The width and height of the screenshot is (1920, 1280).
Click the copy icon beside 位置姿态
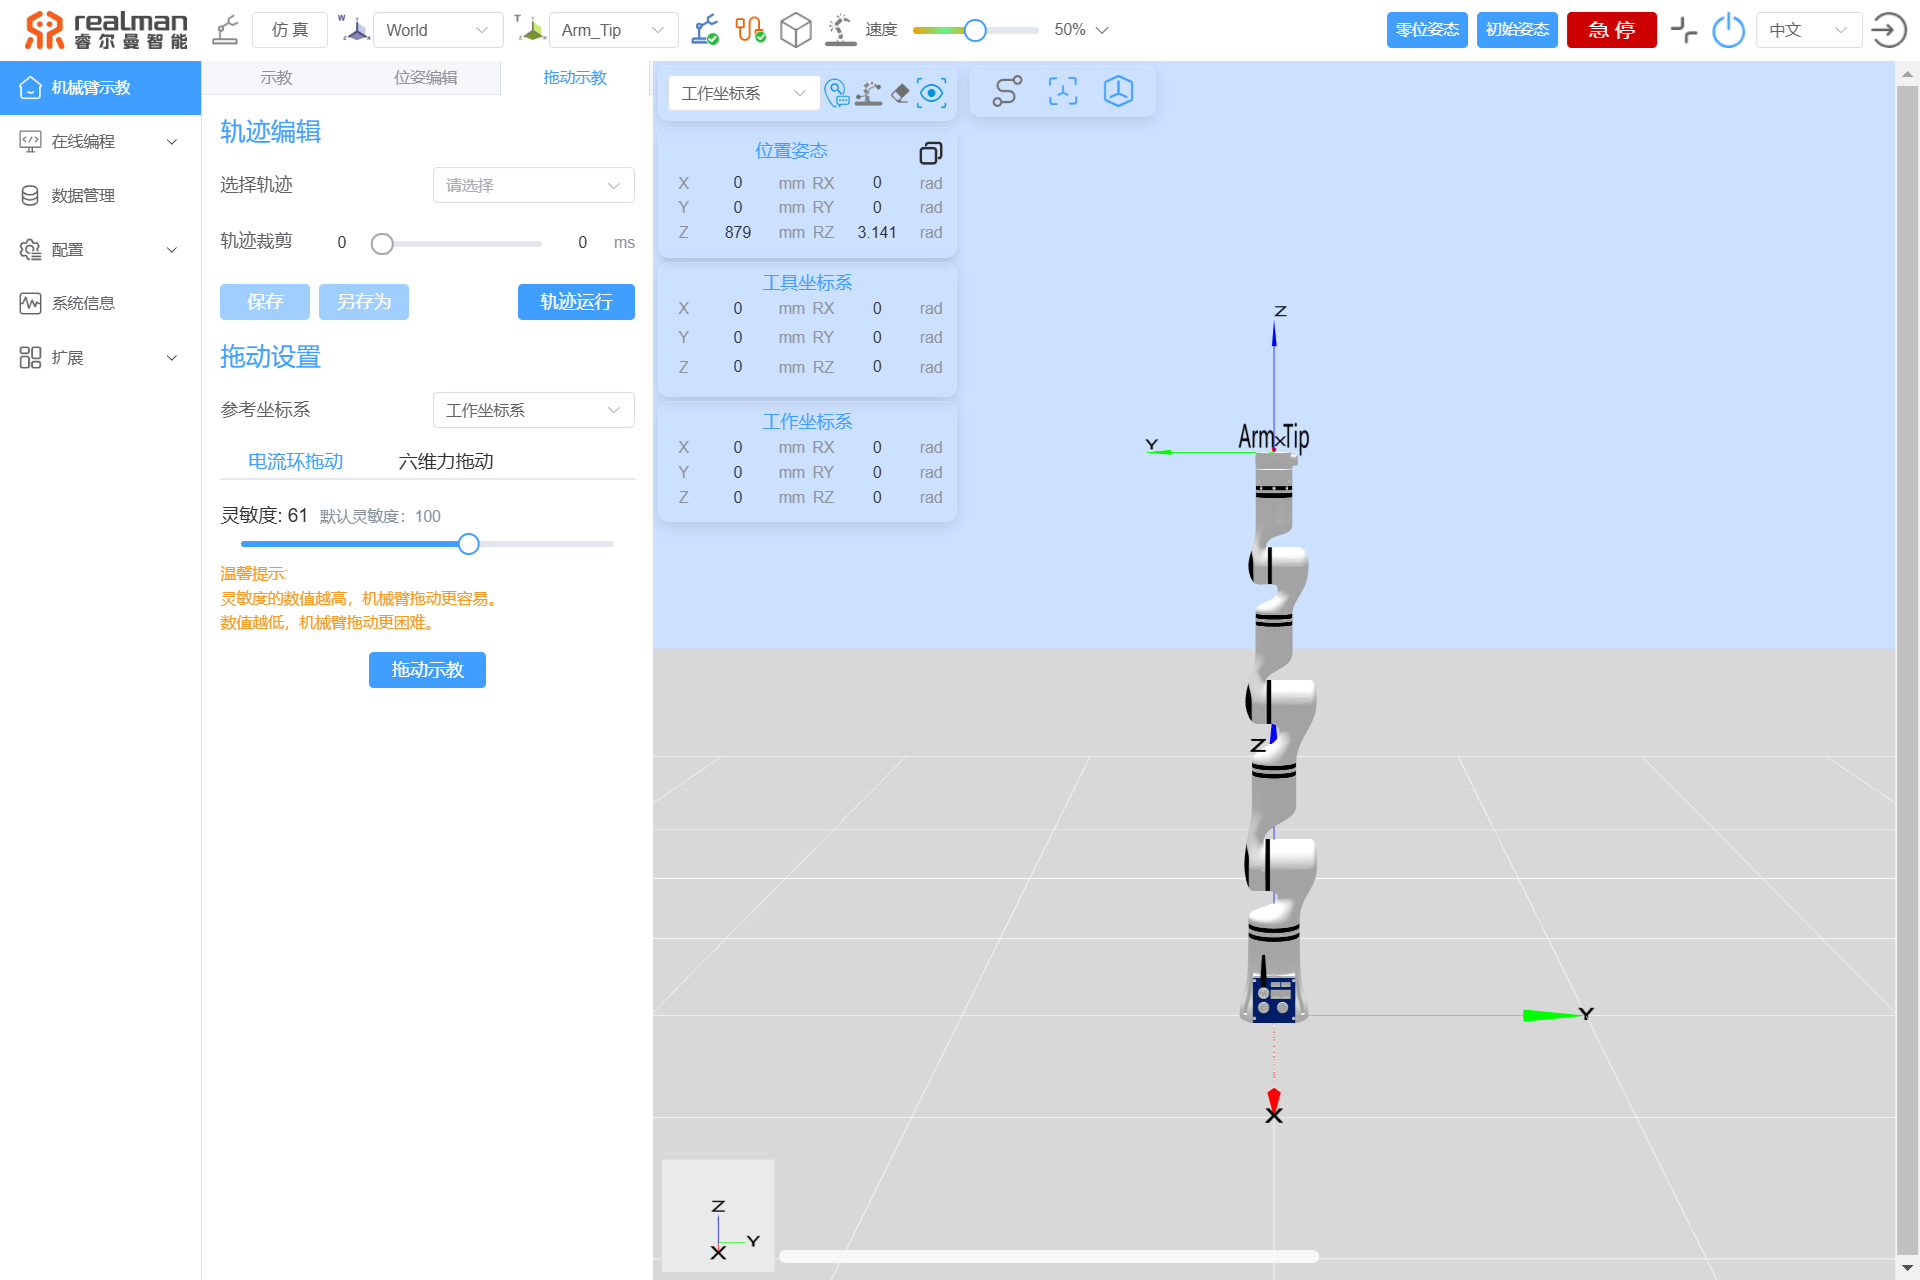930,153
